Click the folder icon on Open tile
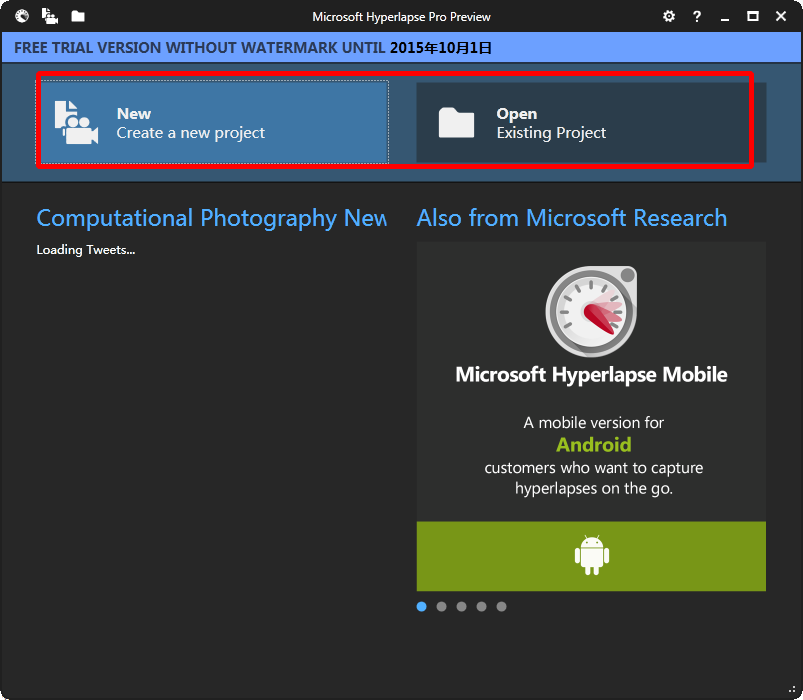 456,122
